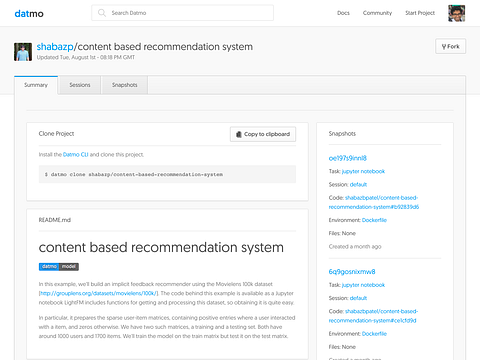The width and height of the screenshot is (480, 360).
Task: Open the Docs link
Action: pyautogui.click(x=343, y=13)
